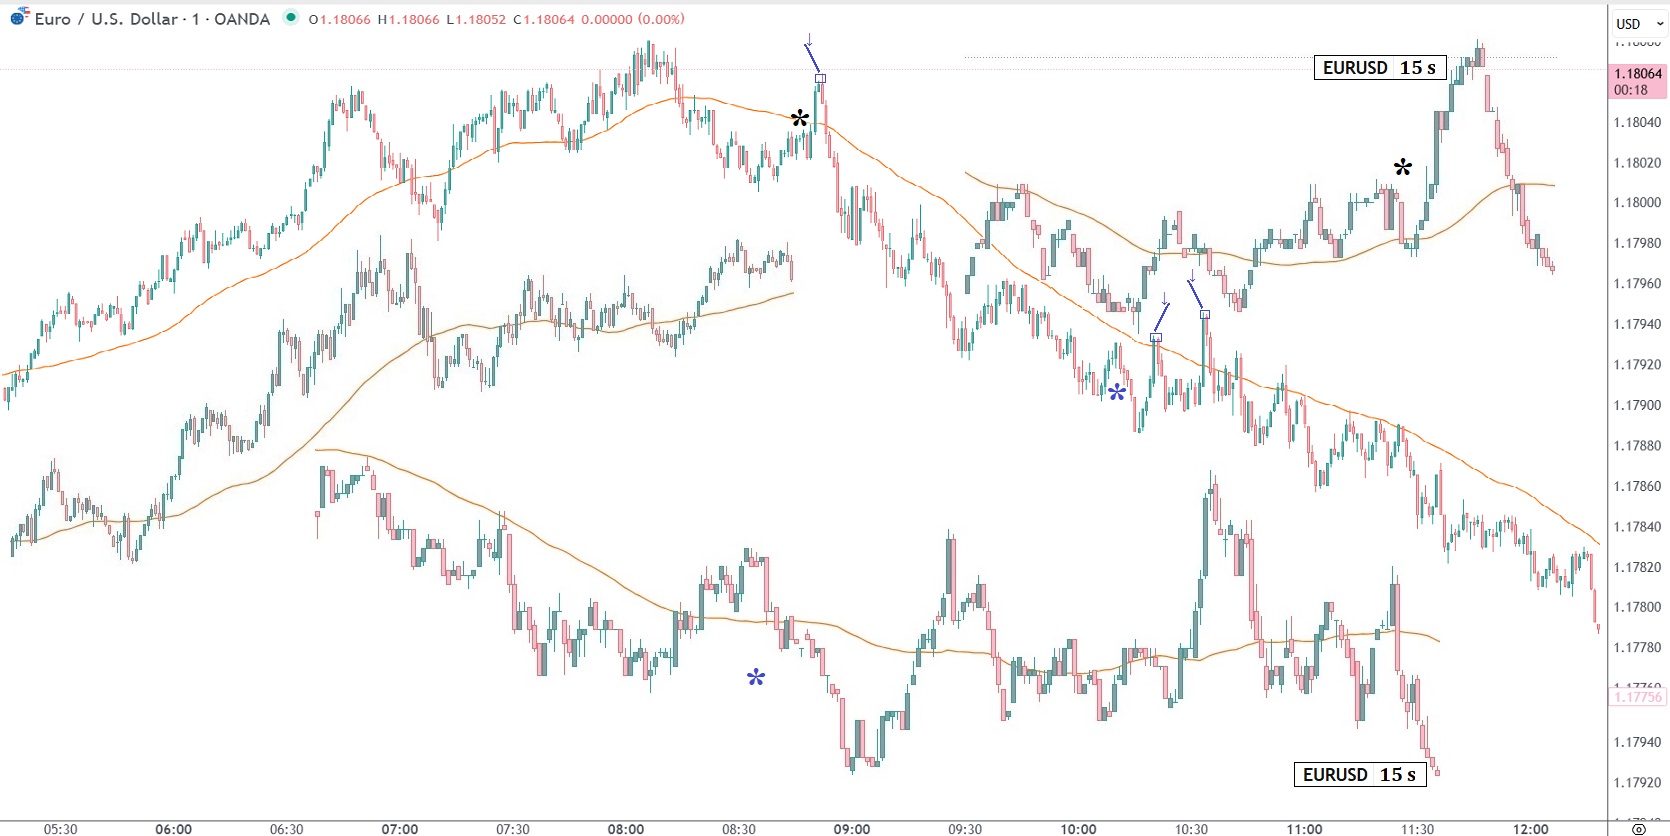Click the 08:00 time axis label
This screenshot has height=836, width=1670.
pyautogui.click(x=626, y=829)
